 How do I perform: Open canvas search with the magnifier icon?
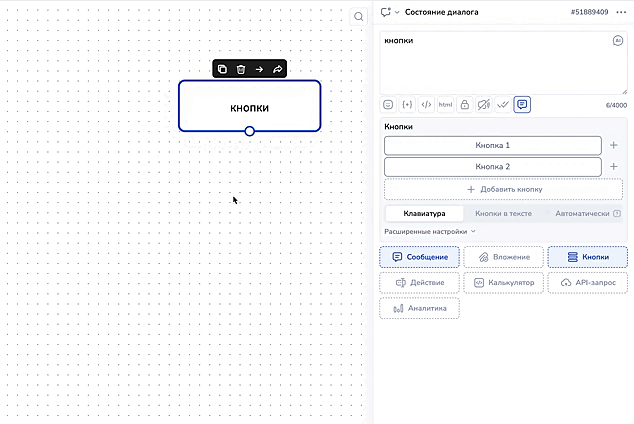pos(359,16)
